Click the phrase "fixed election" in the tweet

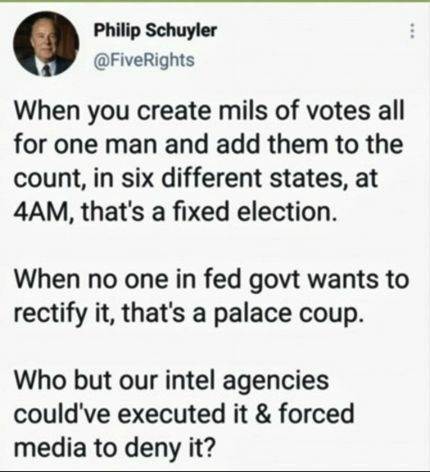click(x=252, y=212)
